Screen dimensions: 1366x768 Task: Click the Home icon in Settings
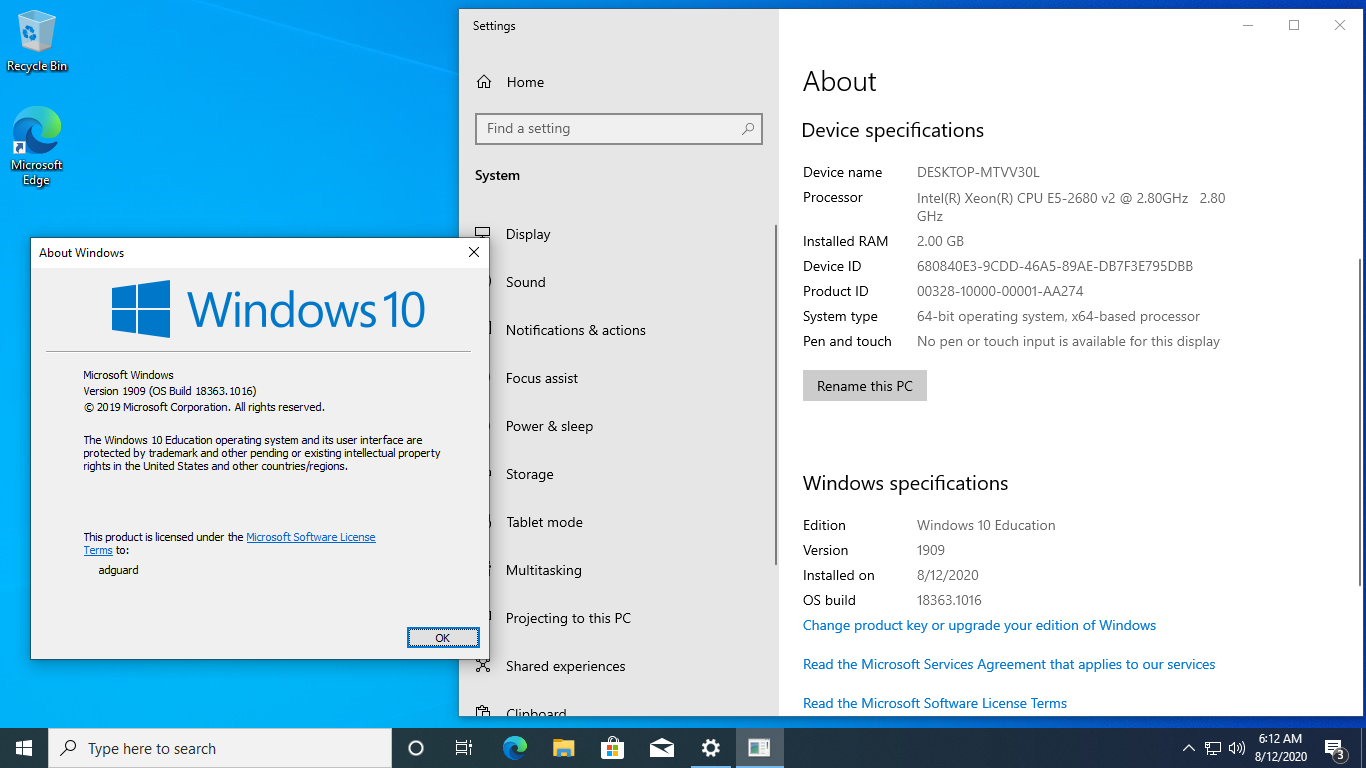[x=484, y=82]
